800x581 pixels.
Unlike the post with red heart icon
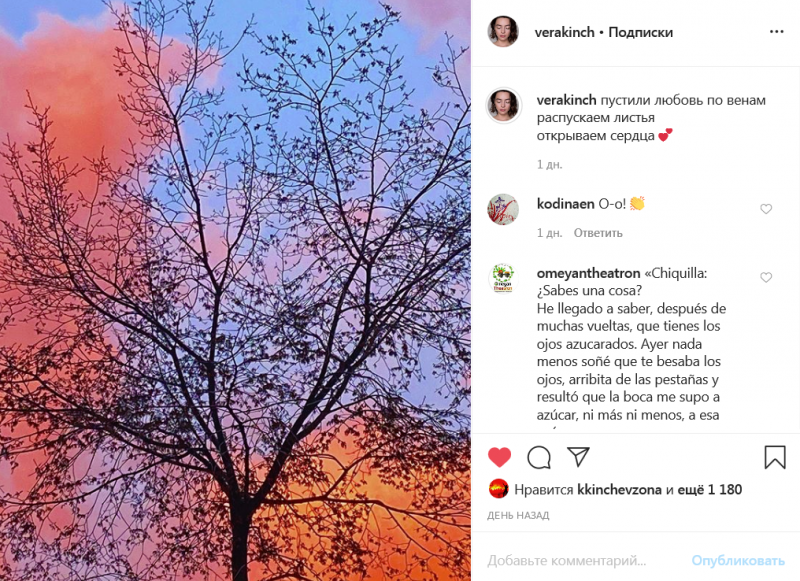pos(499,457)
